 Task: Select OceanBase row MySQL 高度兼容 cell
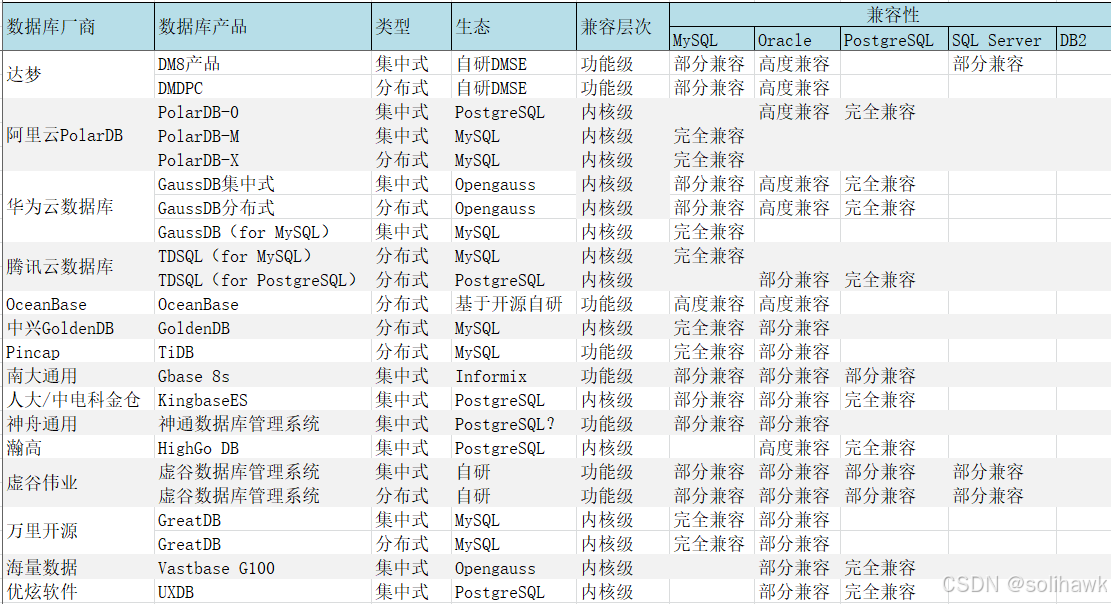[712, 304]
